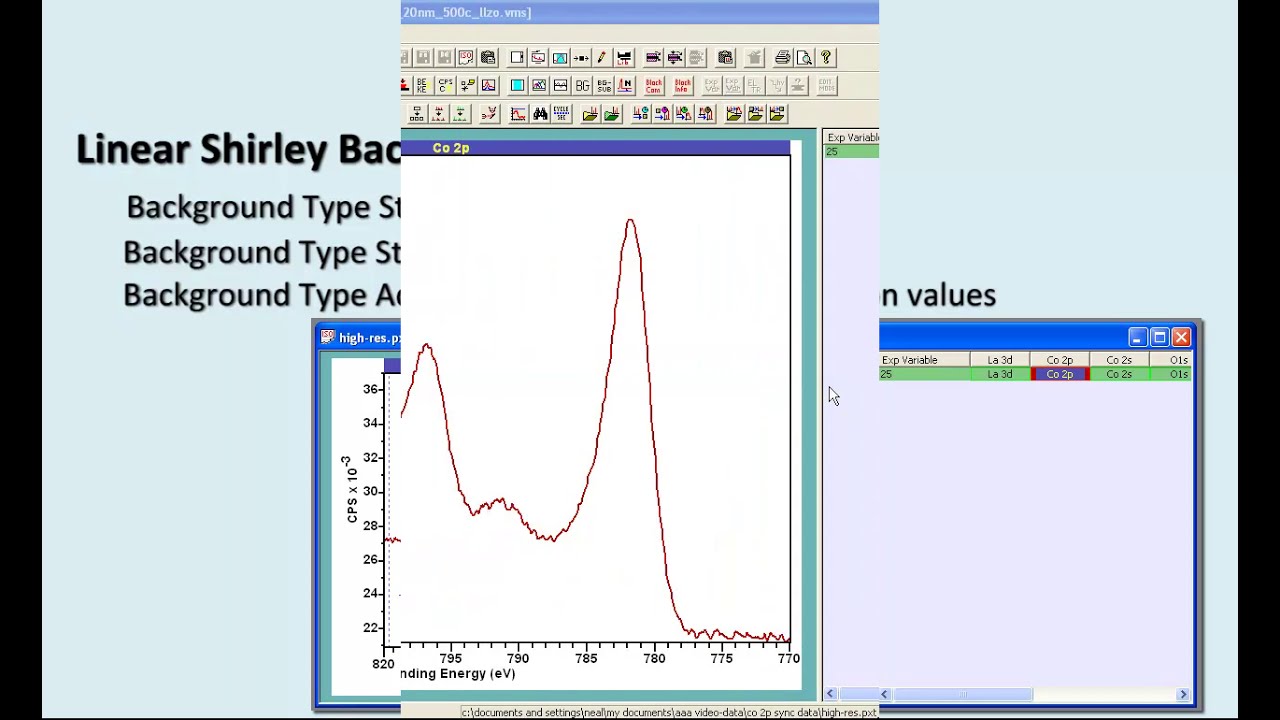Screen dimensions: 1280x720
Task: Select the green La 3d block cell
Action: pyautogui.click(x=1000, y=374)
